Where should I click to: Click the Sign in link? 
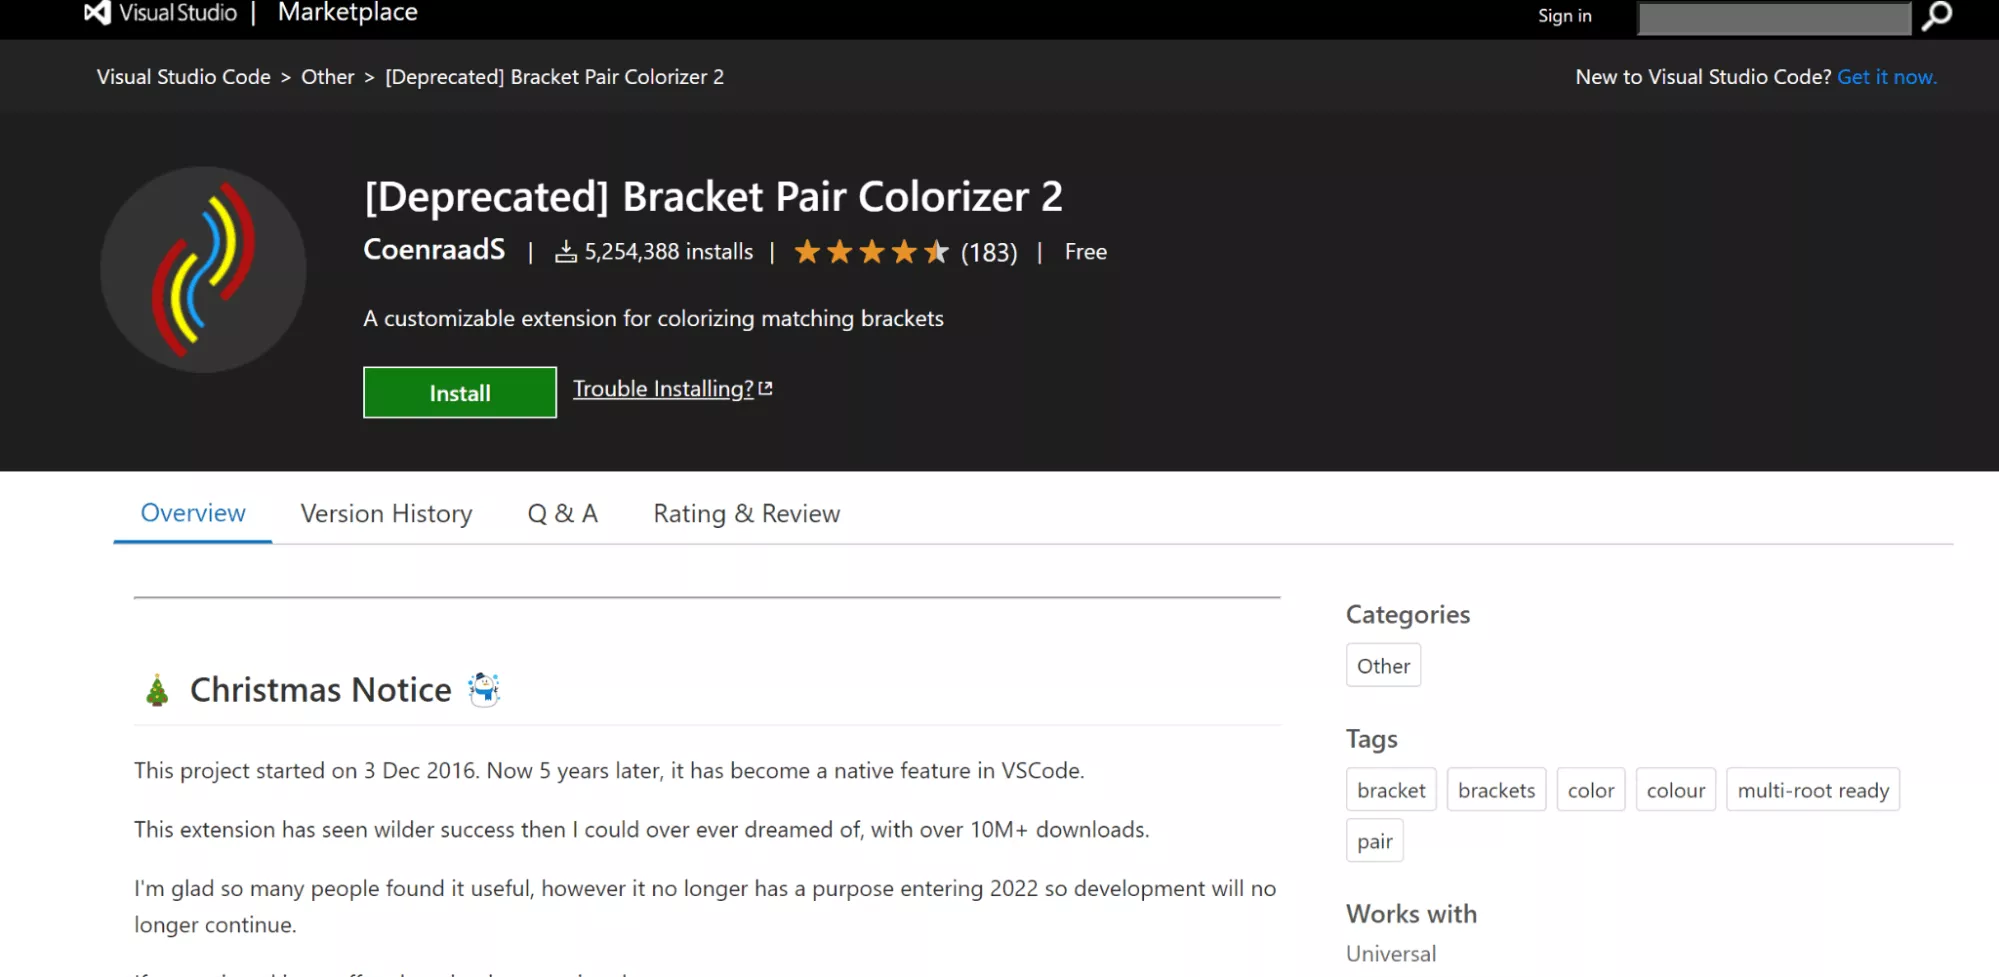(x=1564, y=16)
